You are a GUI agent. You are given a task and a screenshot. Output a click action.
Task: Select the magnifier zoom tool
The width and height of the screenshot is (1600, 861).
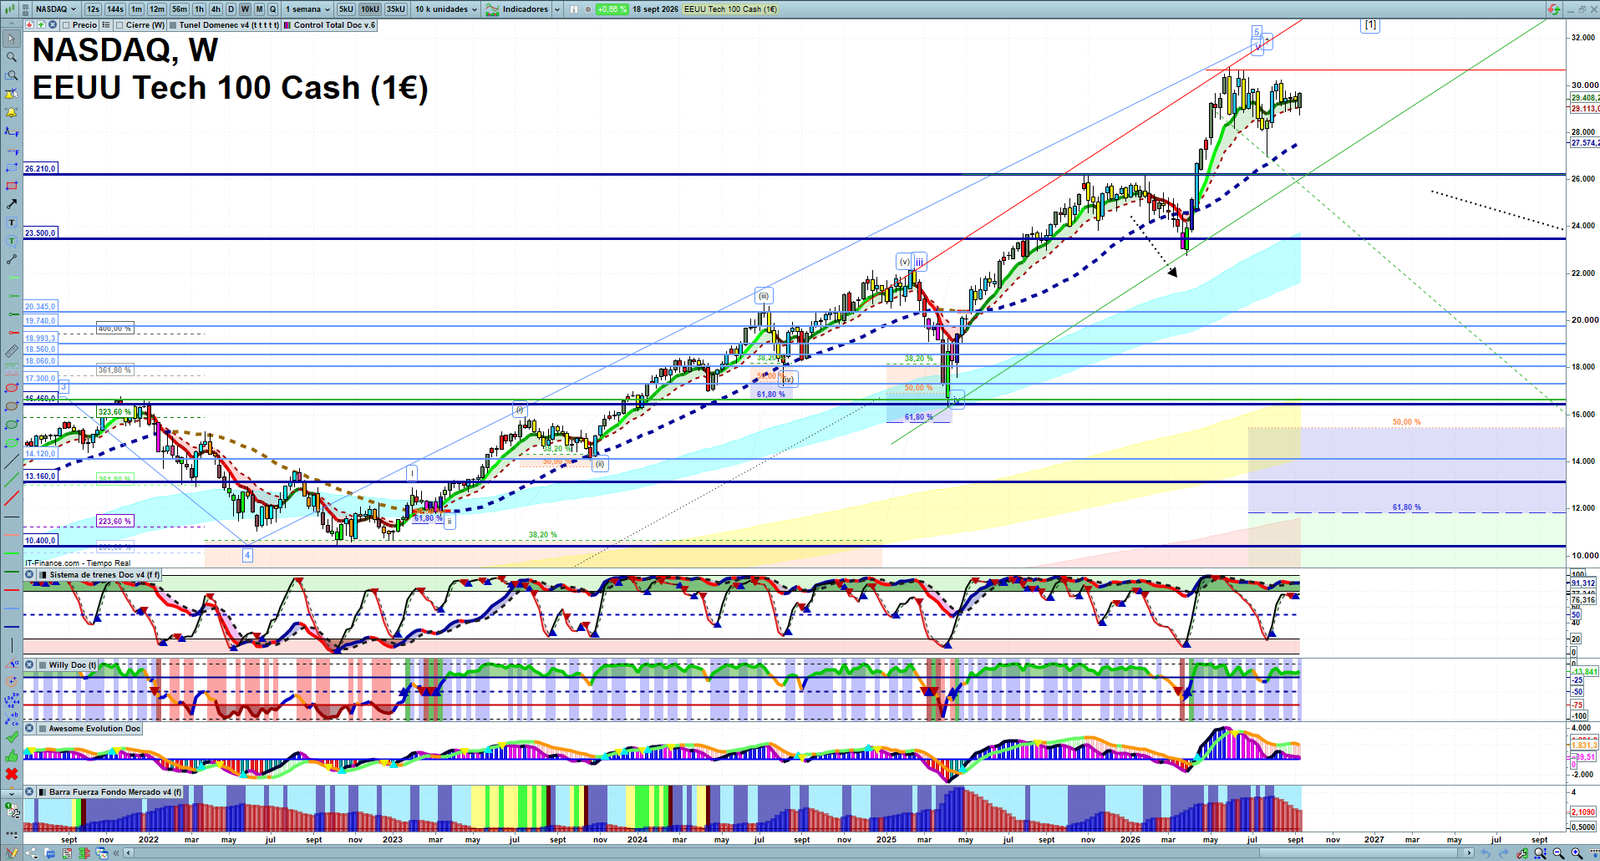[x=11, y=57]
